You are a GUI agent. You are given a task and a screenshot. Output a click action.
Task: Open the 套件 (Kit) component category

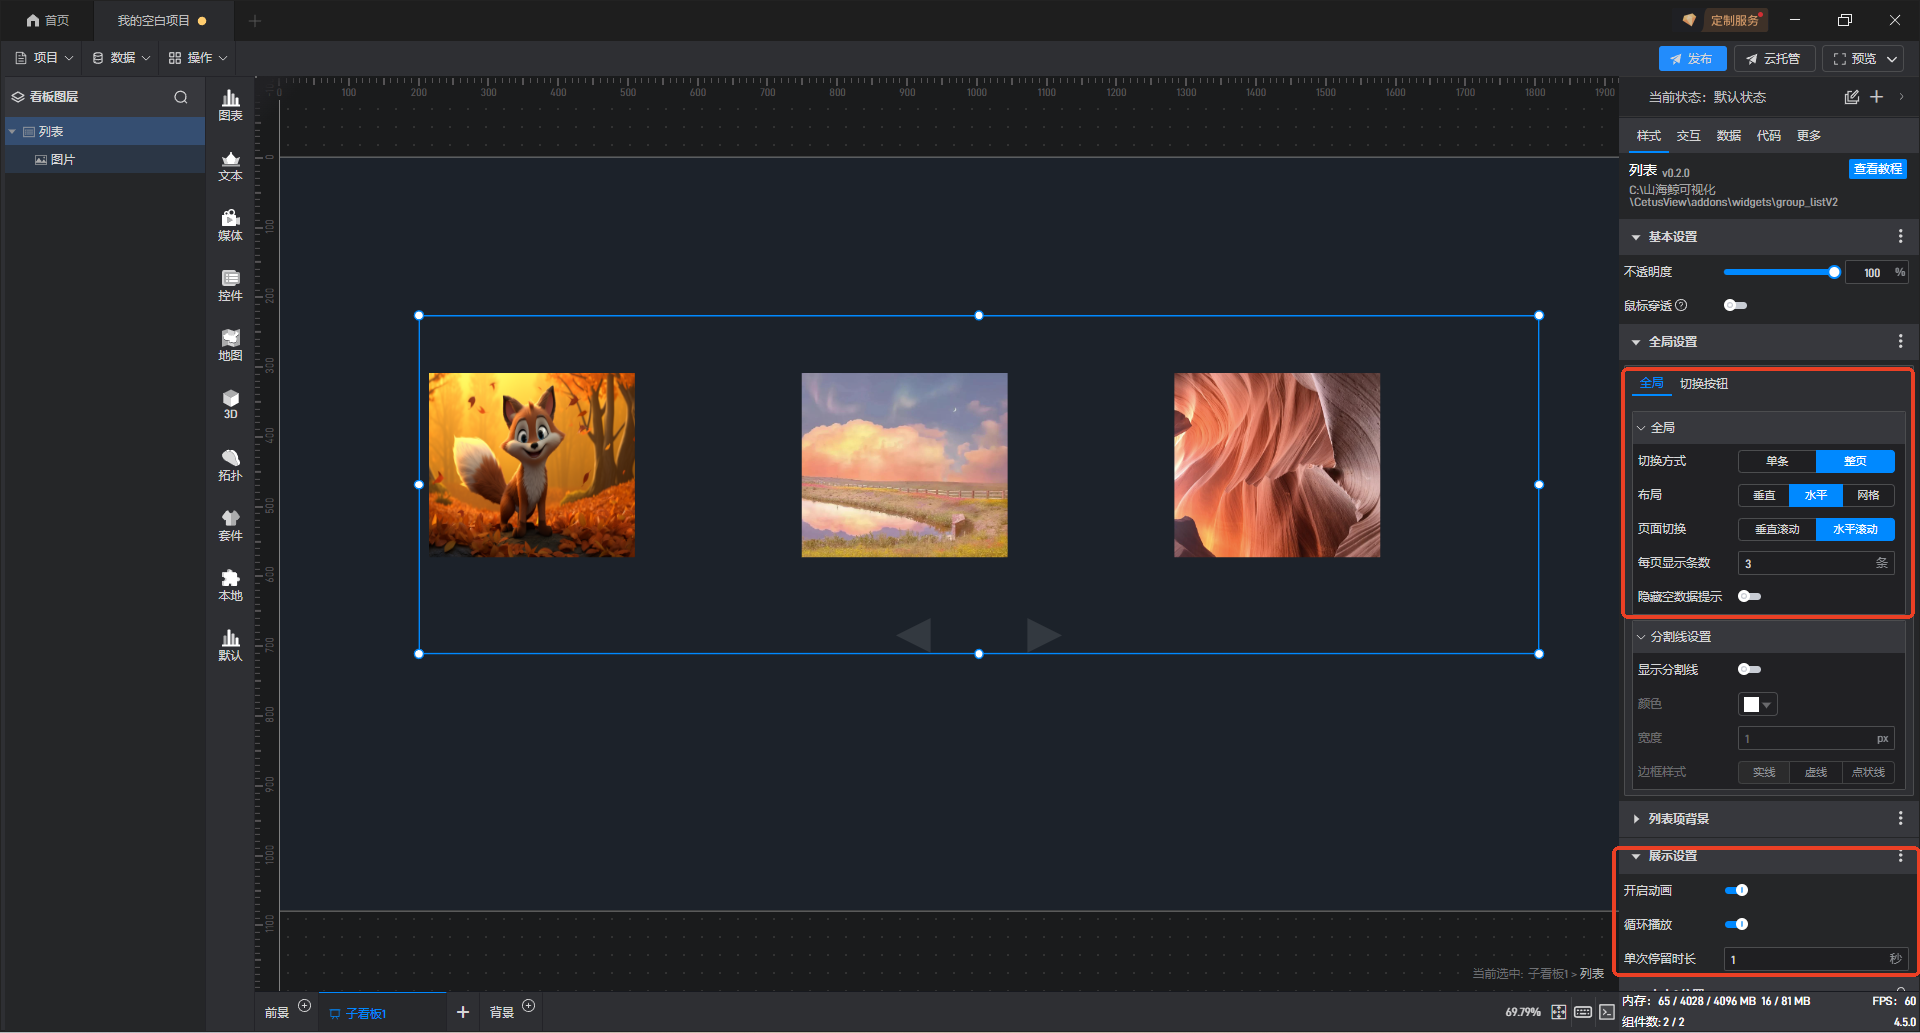(230, 525)
